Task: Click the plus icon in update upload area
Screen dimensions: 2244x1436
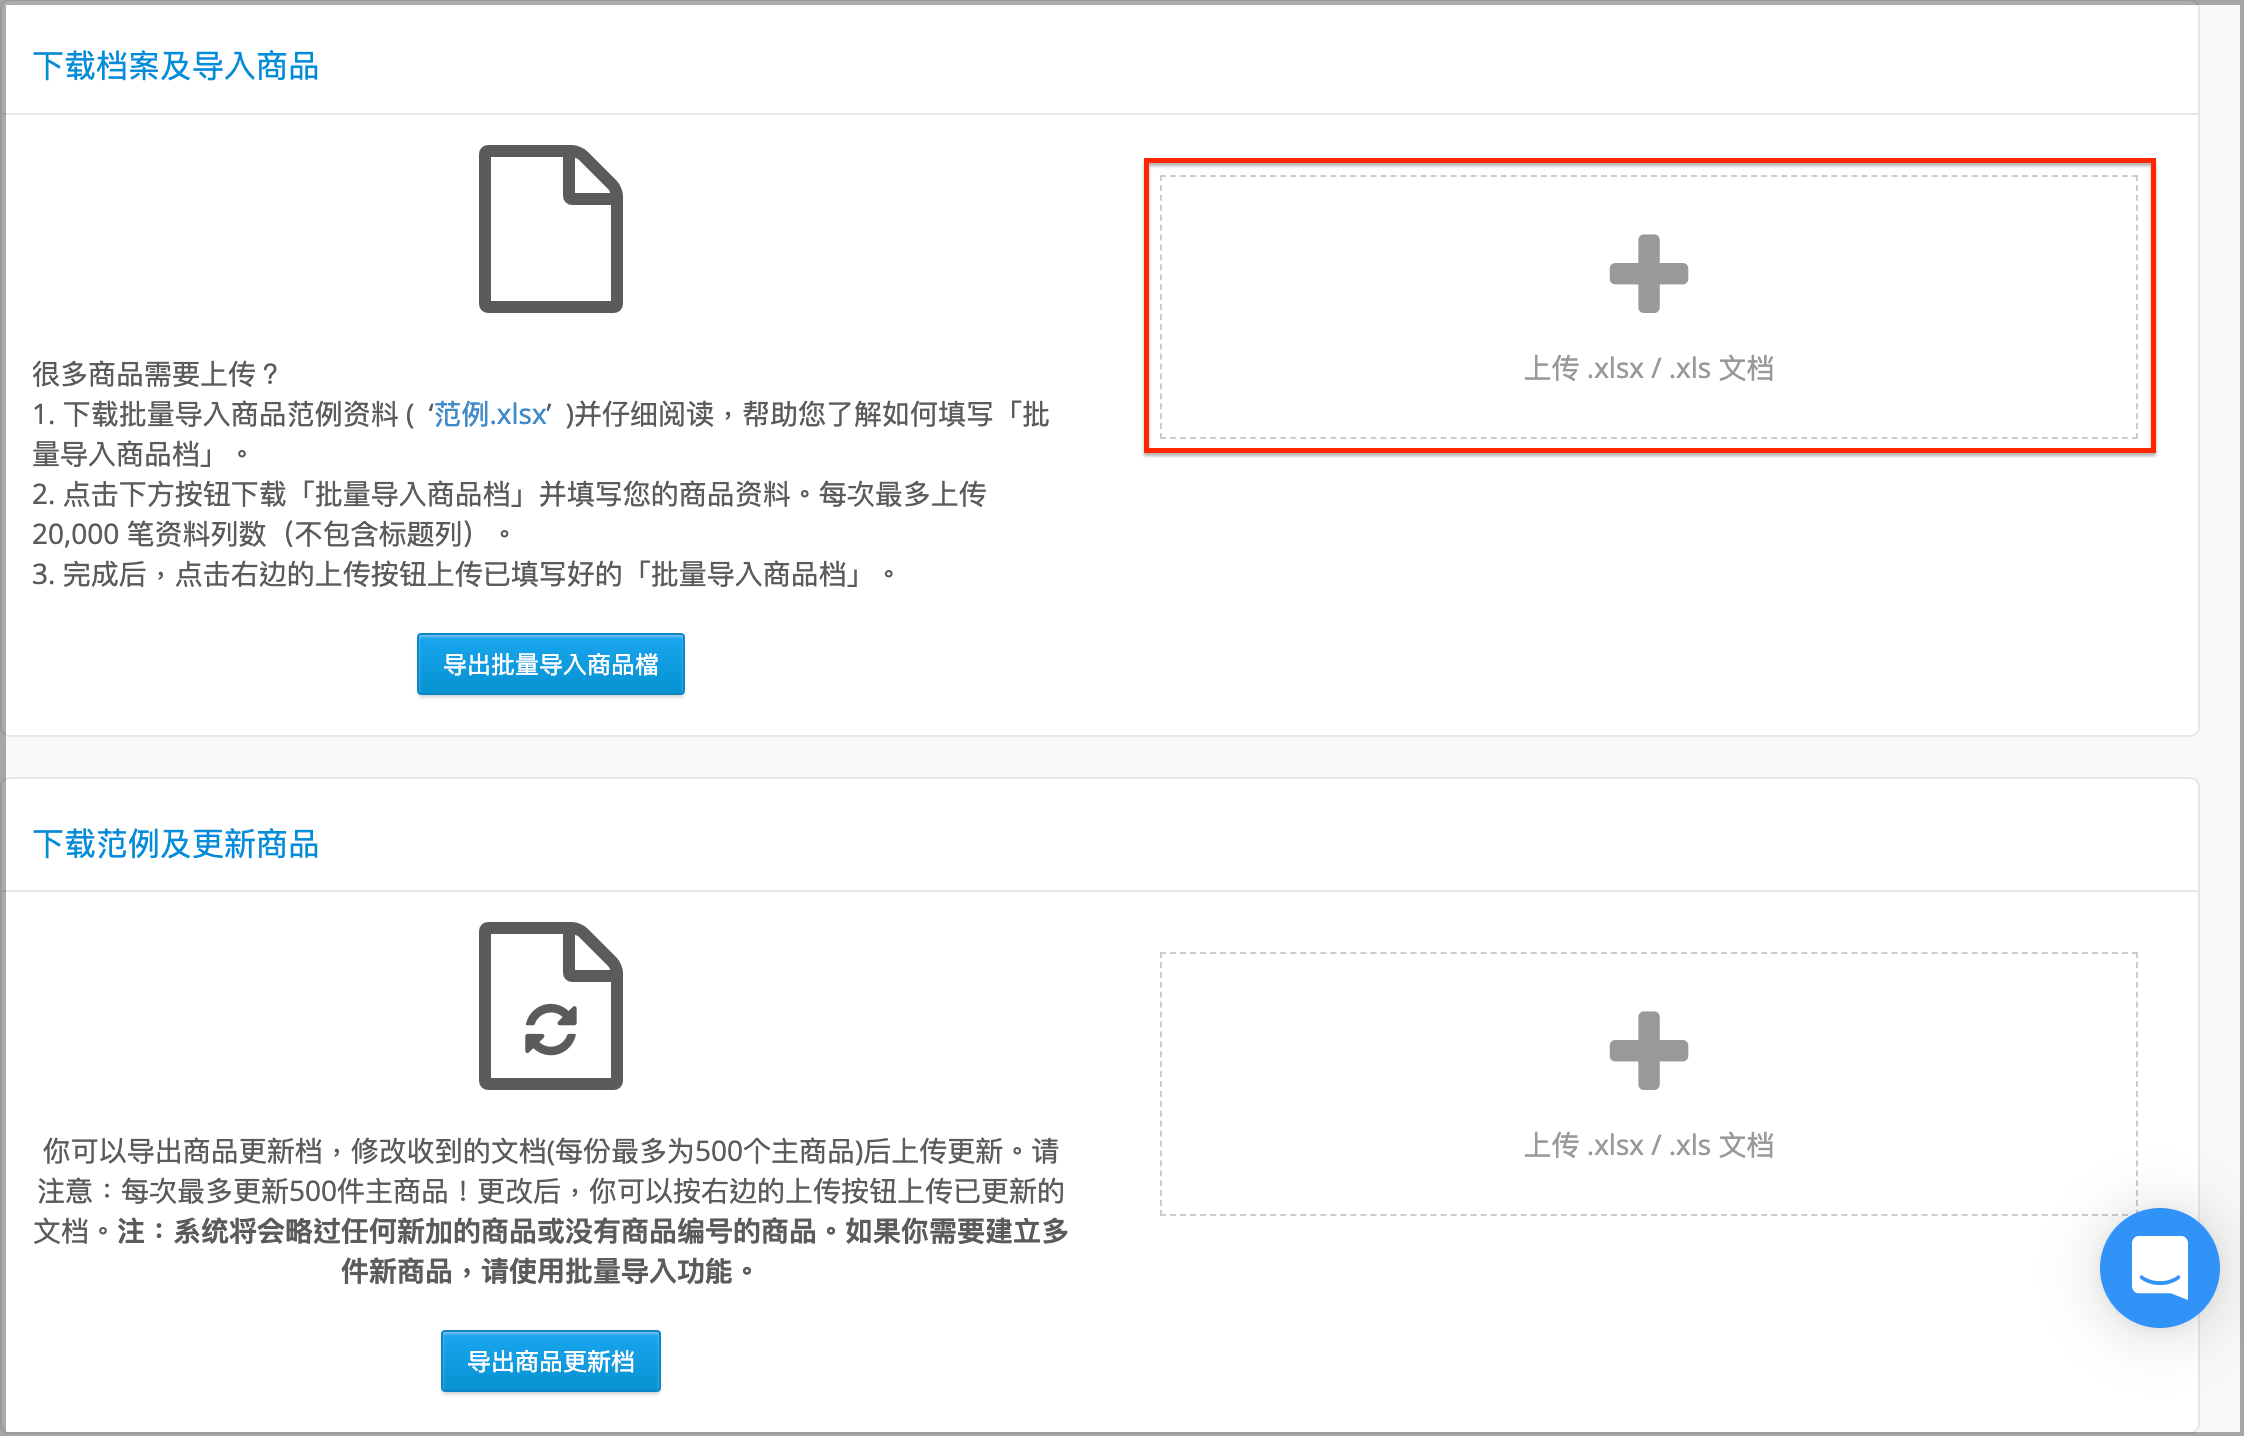Action: coord(1648,1051)
